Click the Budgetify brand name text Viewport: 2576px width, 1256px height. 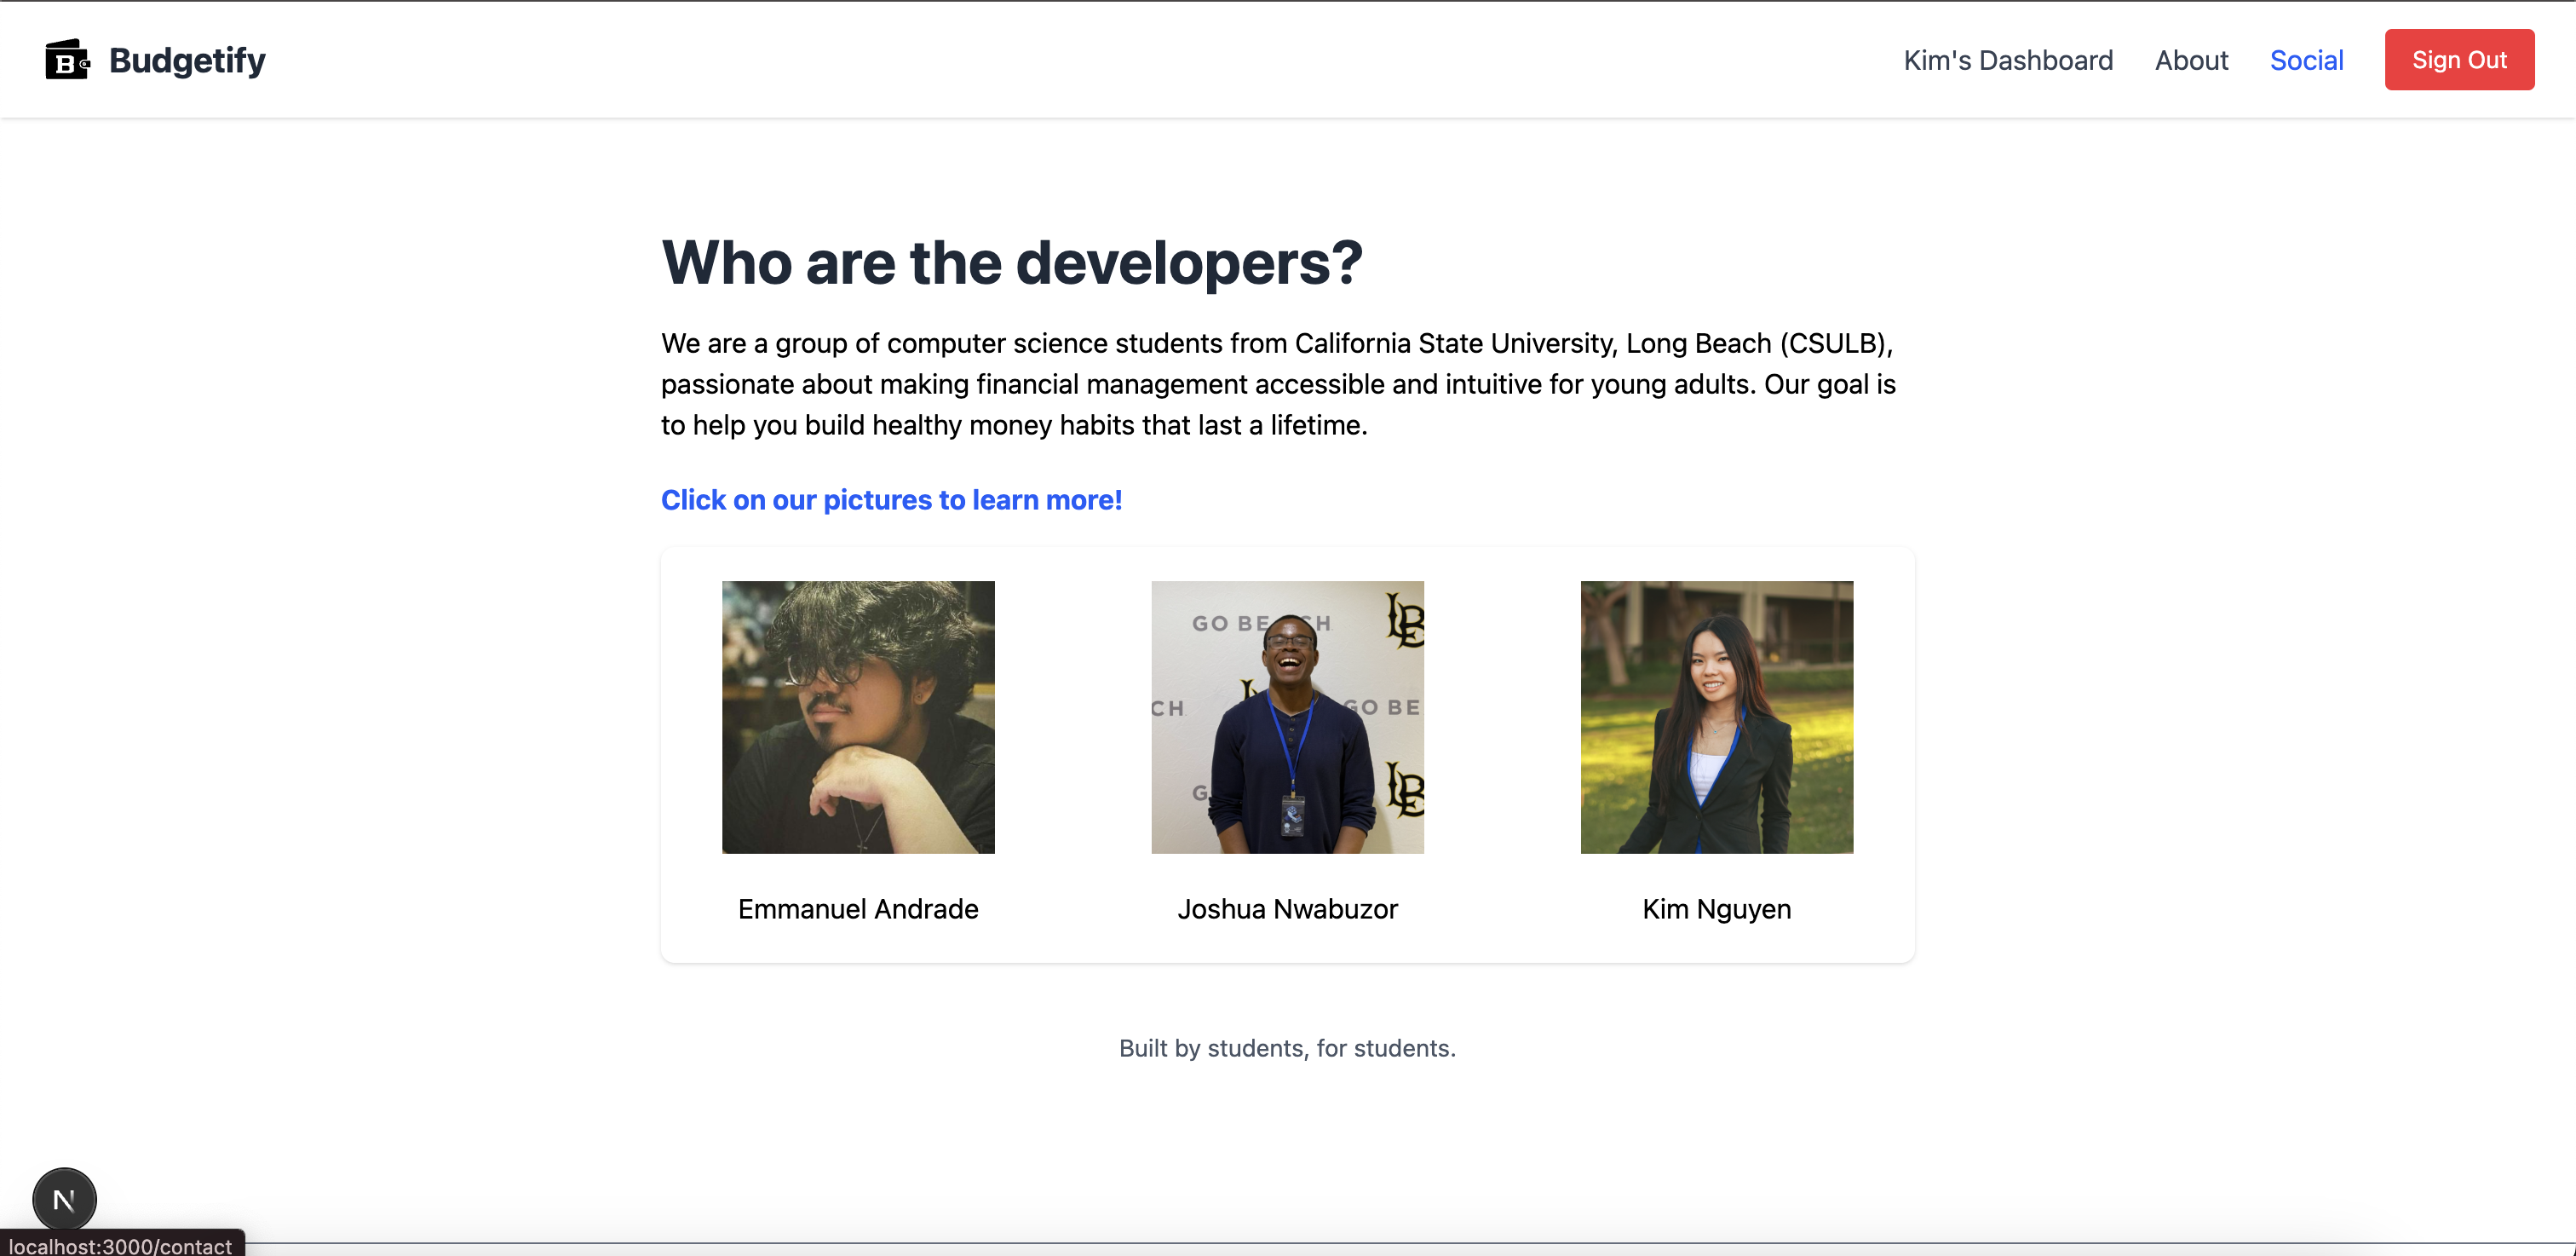click(187, 60)
